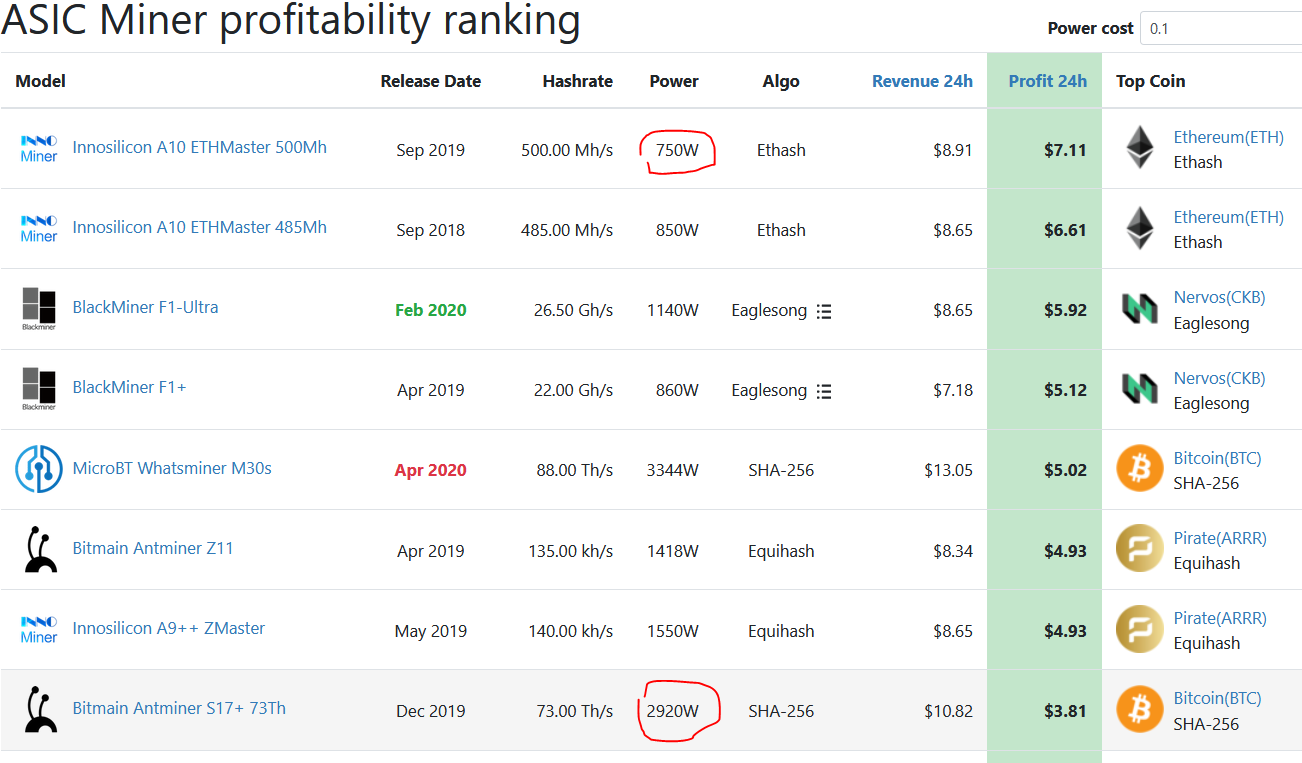Open Innosilicon A10 ETHMaster 485Mh link
Screen dimensions: 1302x763
pos(200,227)
